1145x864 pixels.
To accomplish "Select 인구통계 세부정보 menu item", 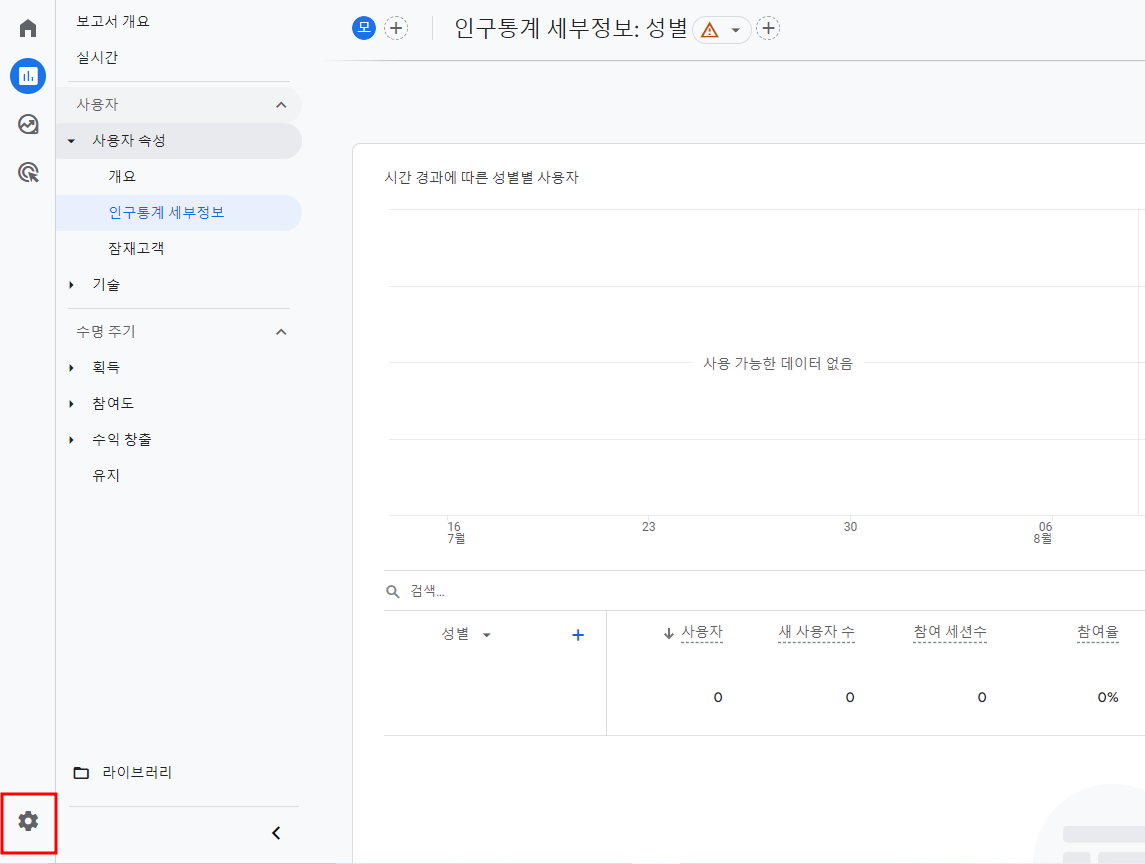I will tap(178, 213).
